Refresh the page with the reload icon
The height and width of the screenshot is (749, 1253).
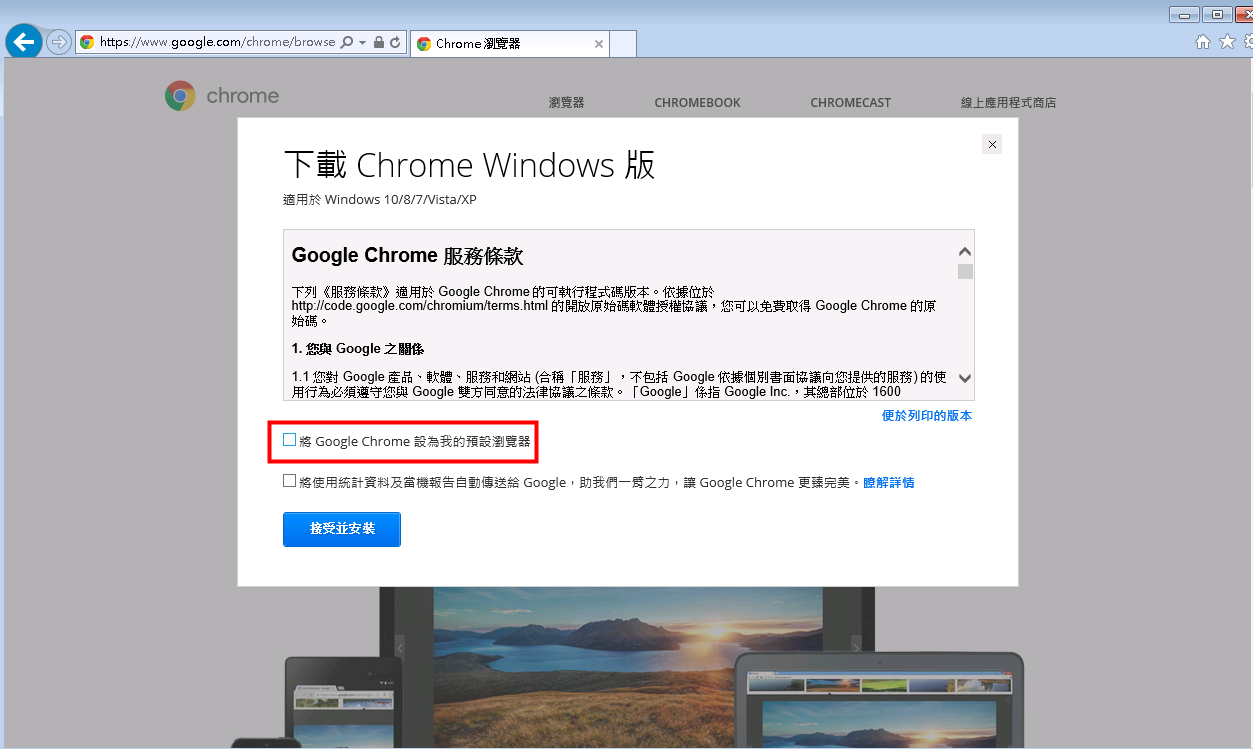click(x=395, y=43)
